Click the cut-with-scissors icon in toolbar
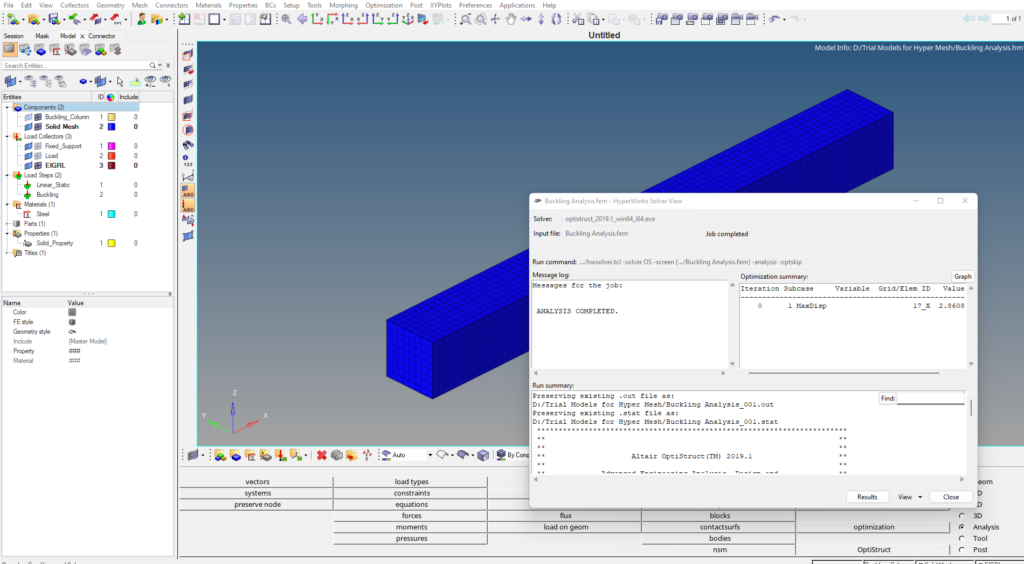The height and width of the screenshot is (564, 1024). point(577,19)
